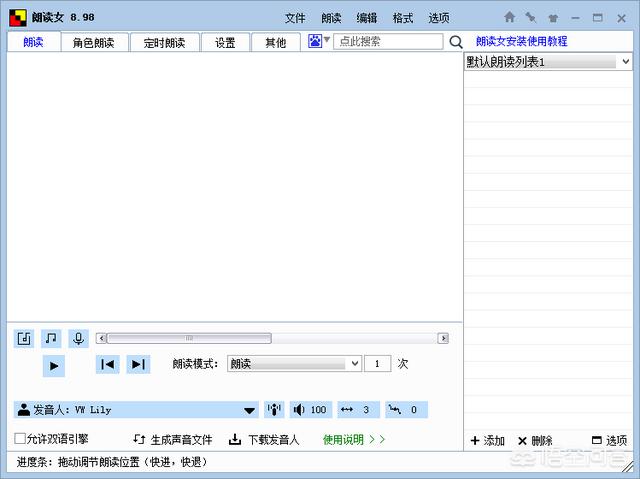Click the reading progress slider thumb
640x479 pixels.
[x=189, y=338]
